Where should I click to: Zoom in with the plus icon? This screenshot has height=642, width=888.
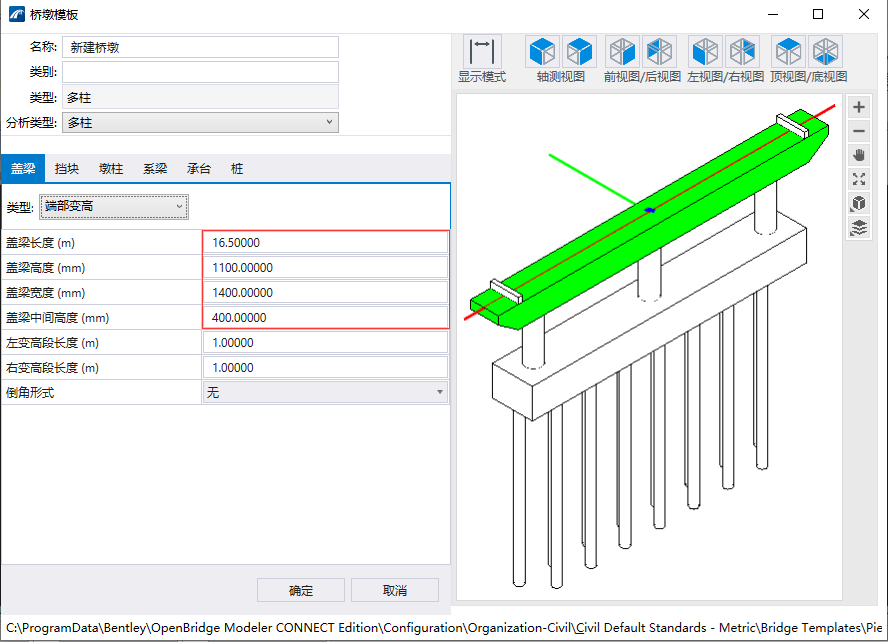[859, 108]
